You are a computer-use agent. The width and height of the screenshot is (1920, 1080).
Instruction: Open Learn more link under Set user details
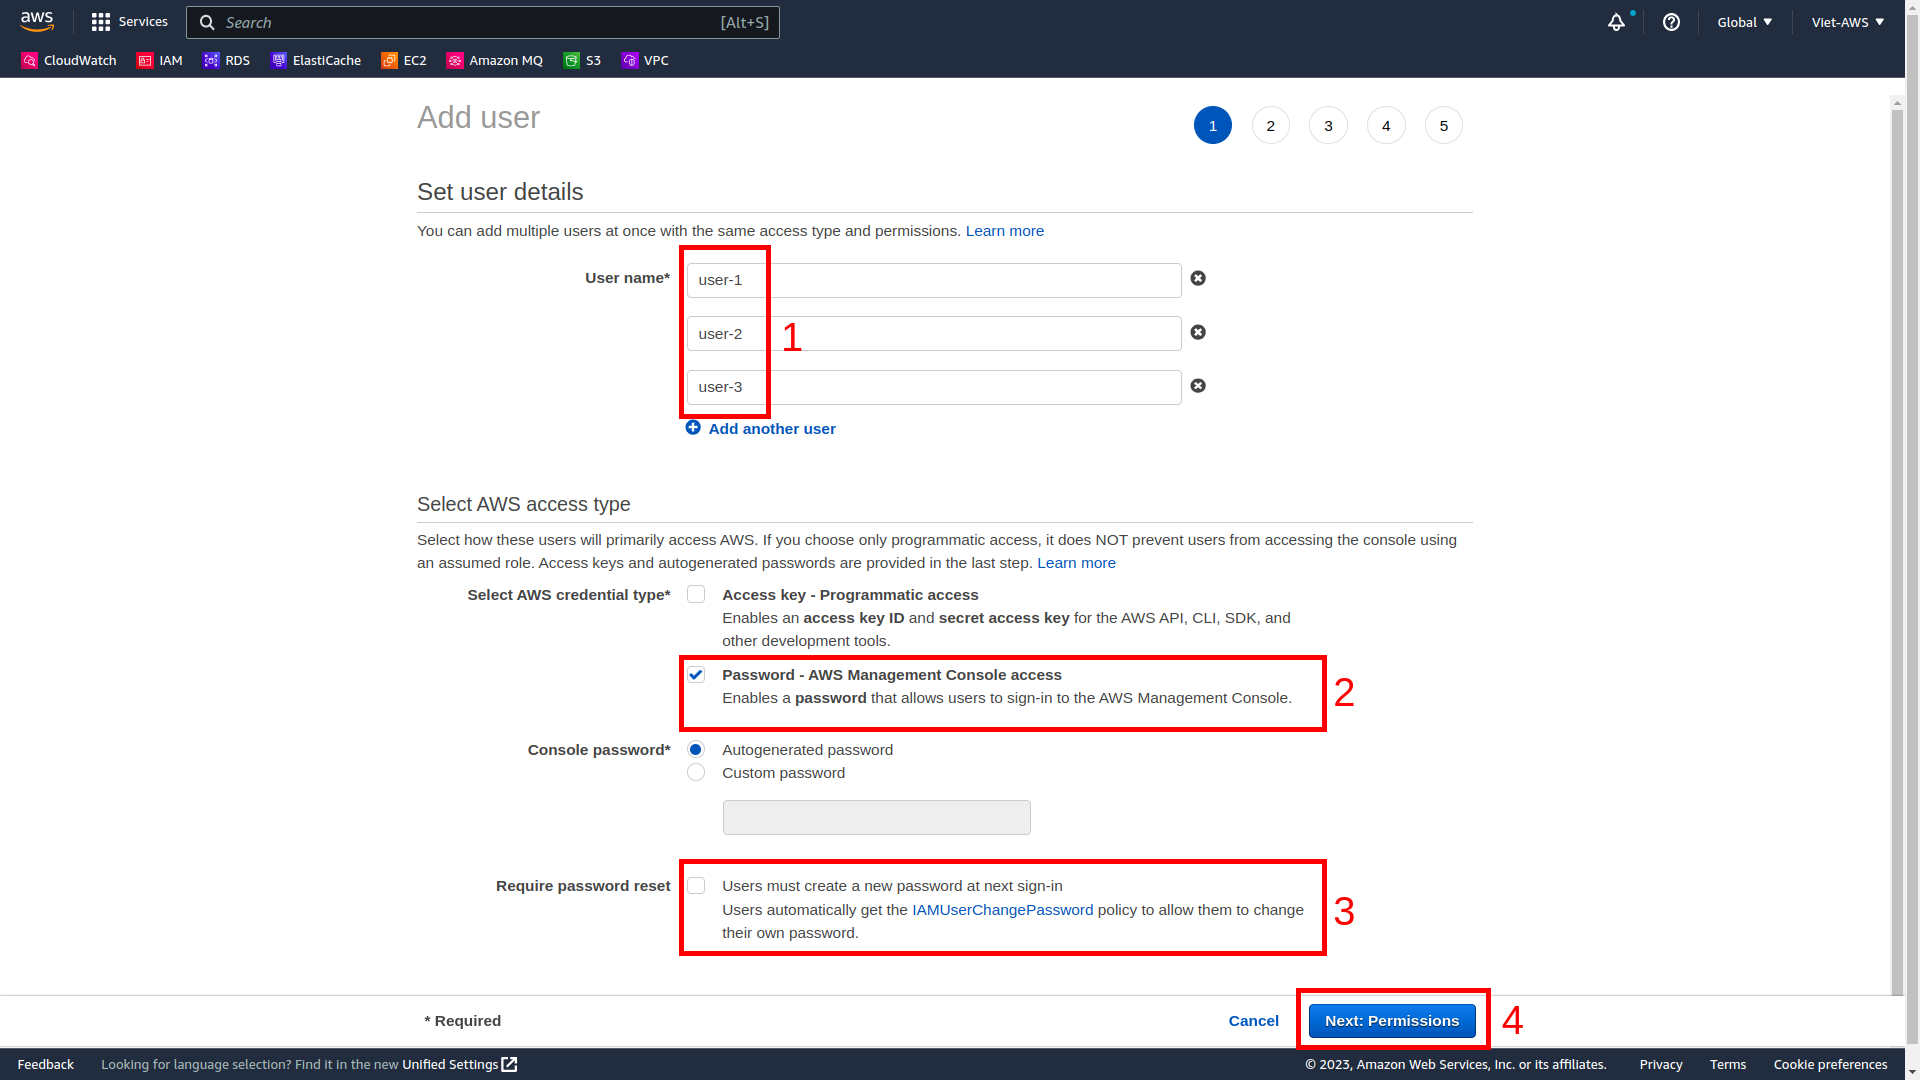point(1005,231)
